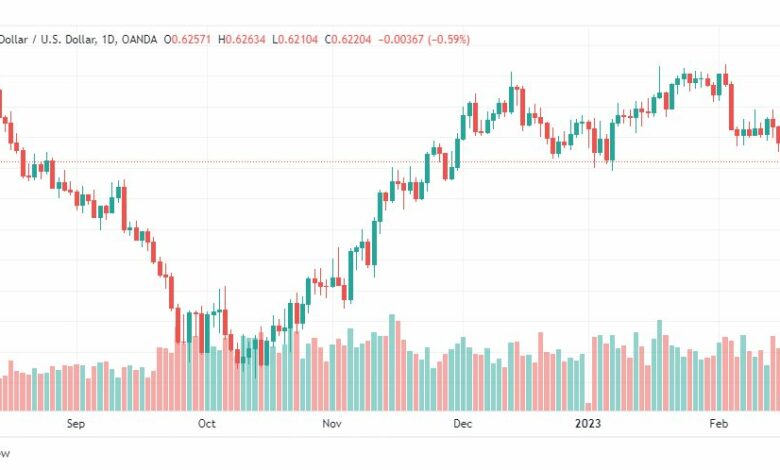This screenshot has width=780, height=470.
Task: Select the close price value C0.62204
Action: [348, 39]
